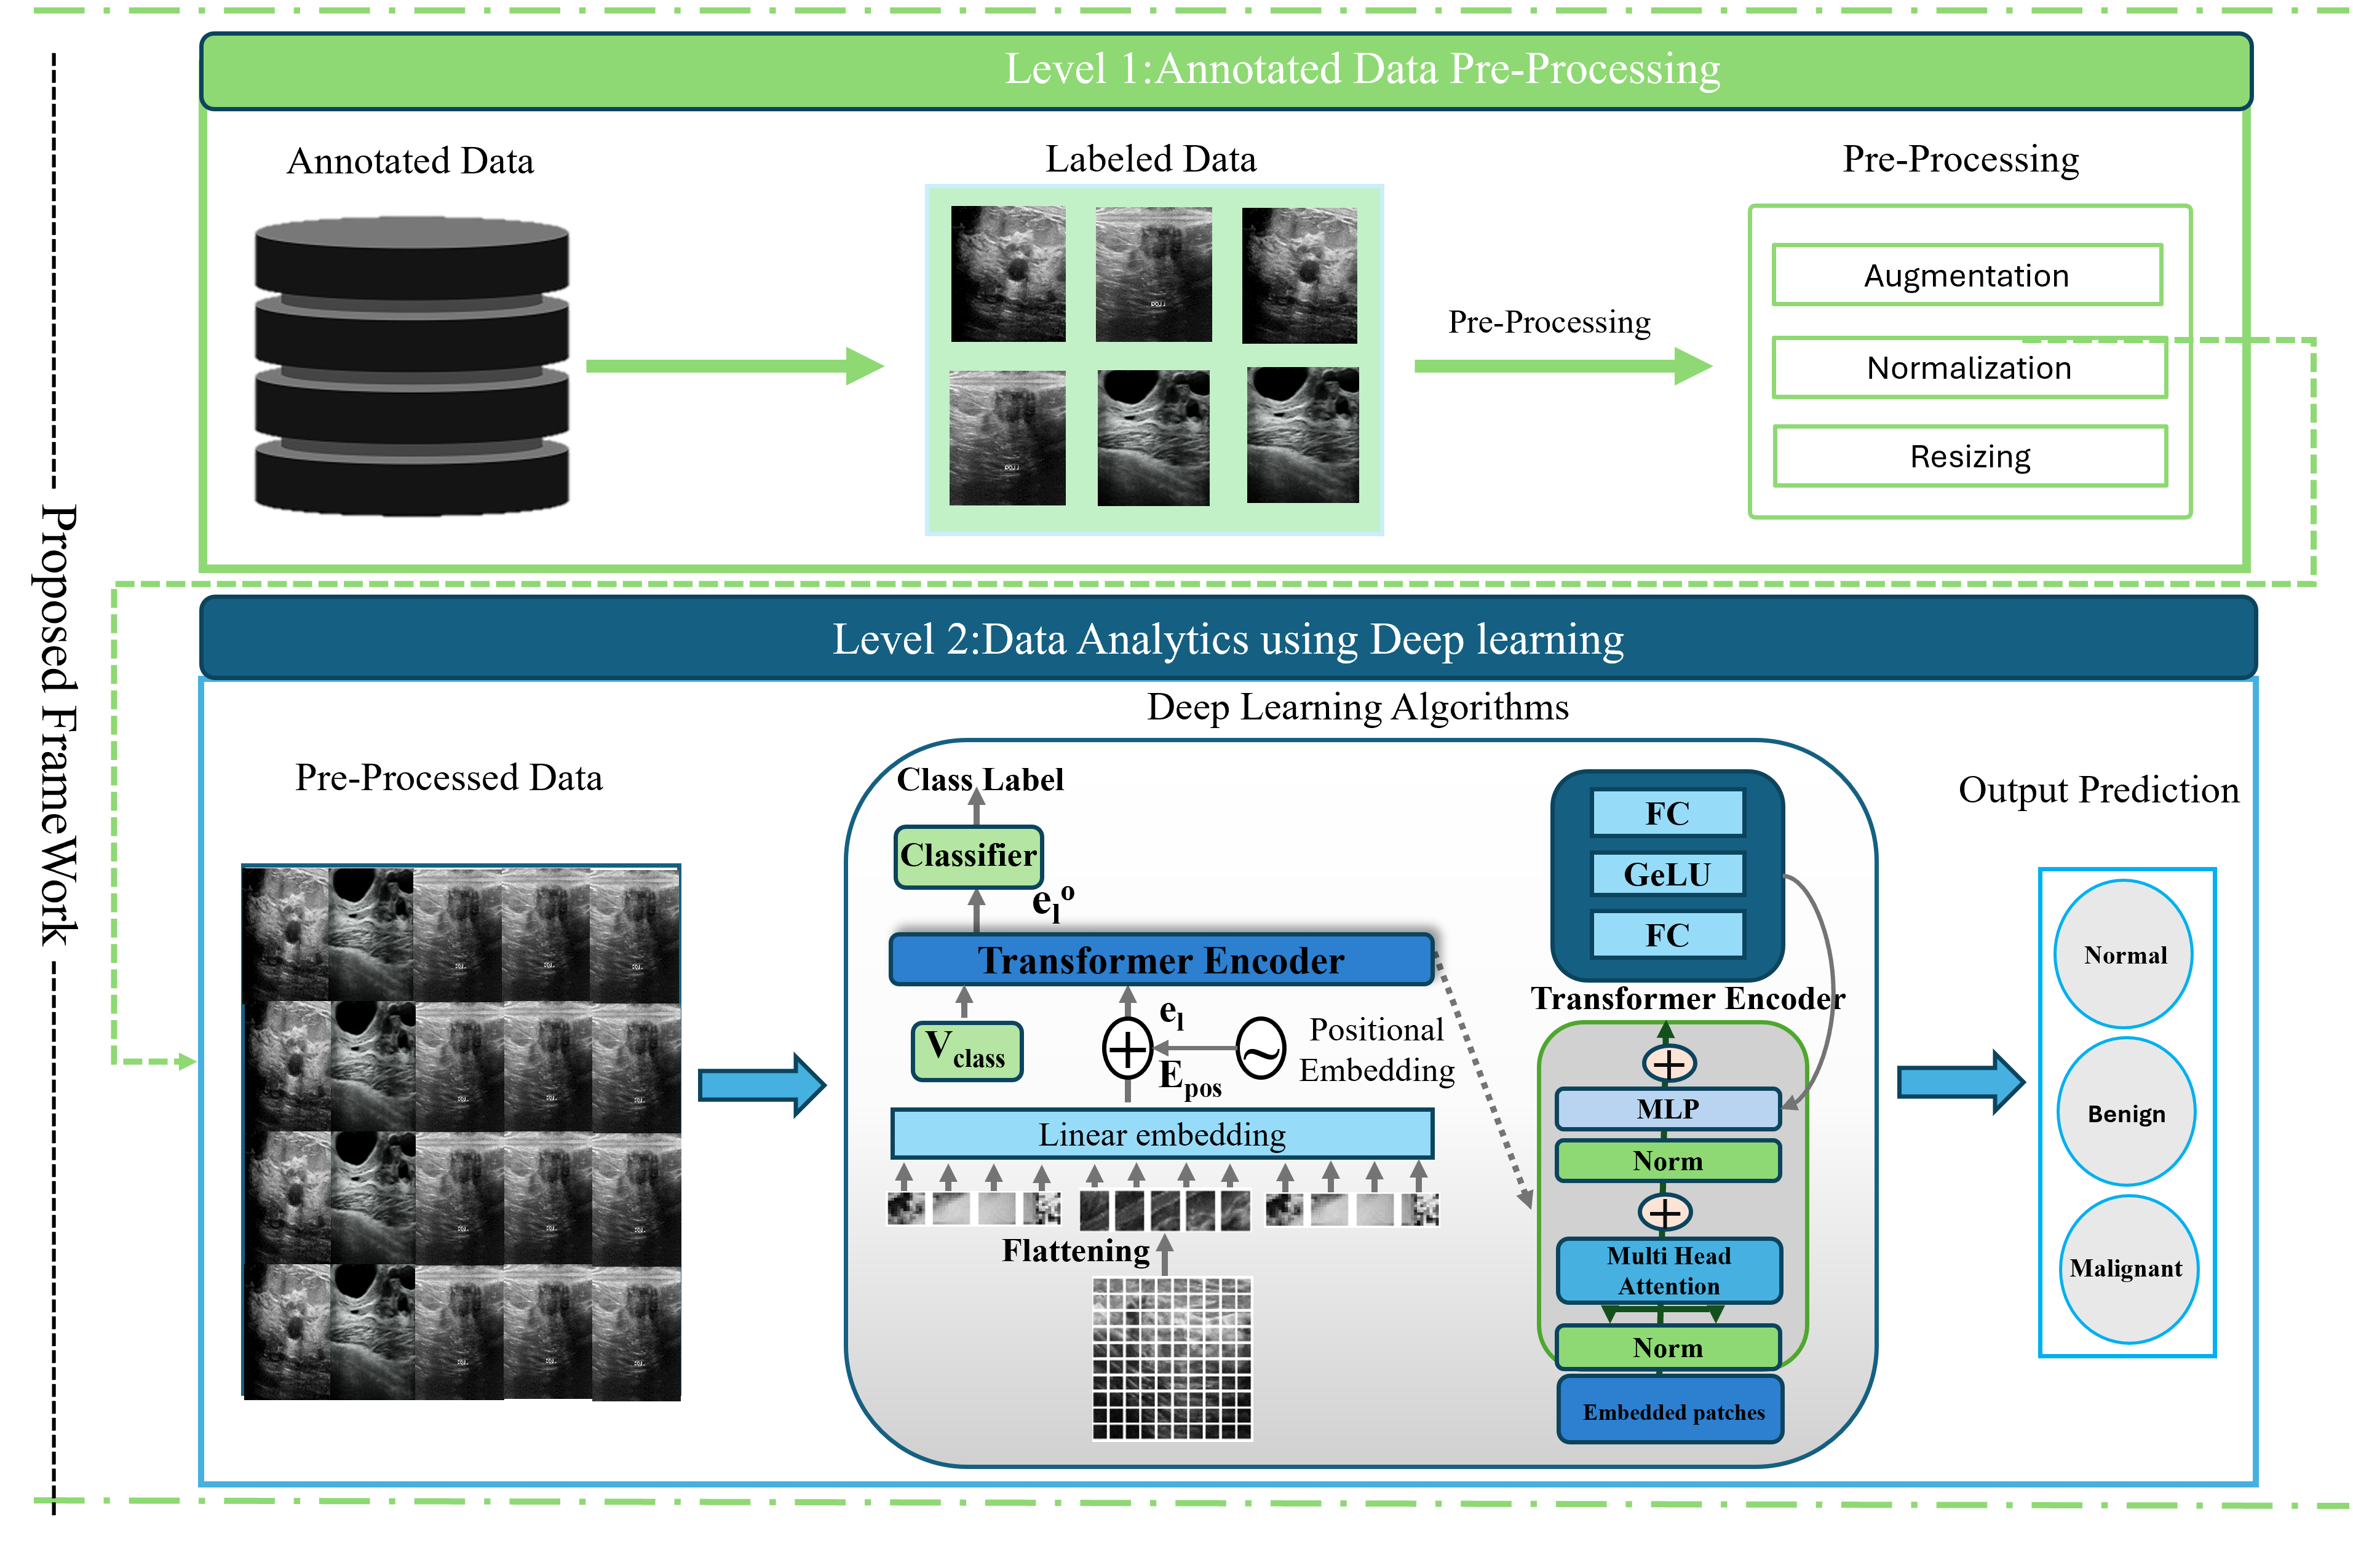Click the 'Output Prediction' heading
This screenshot has height=1568, width=2353.
tap(2098, 790)
